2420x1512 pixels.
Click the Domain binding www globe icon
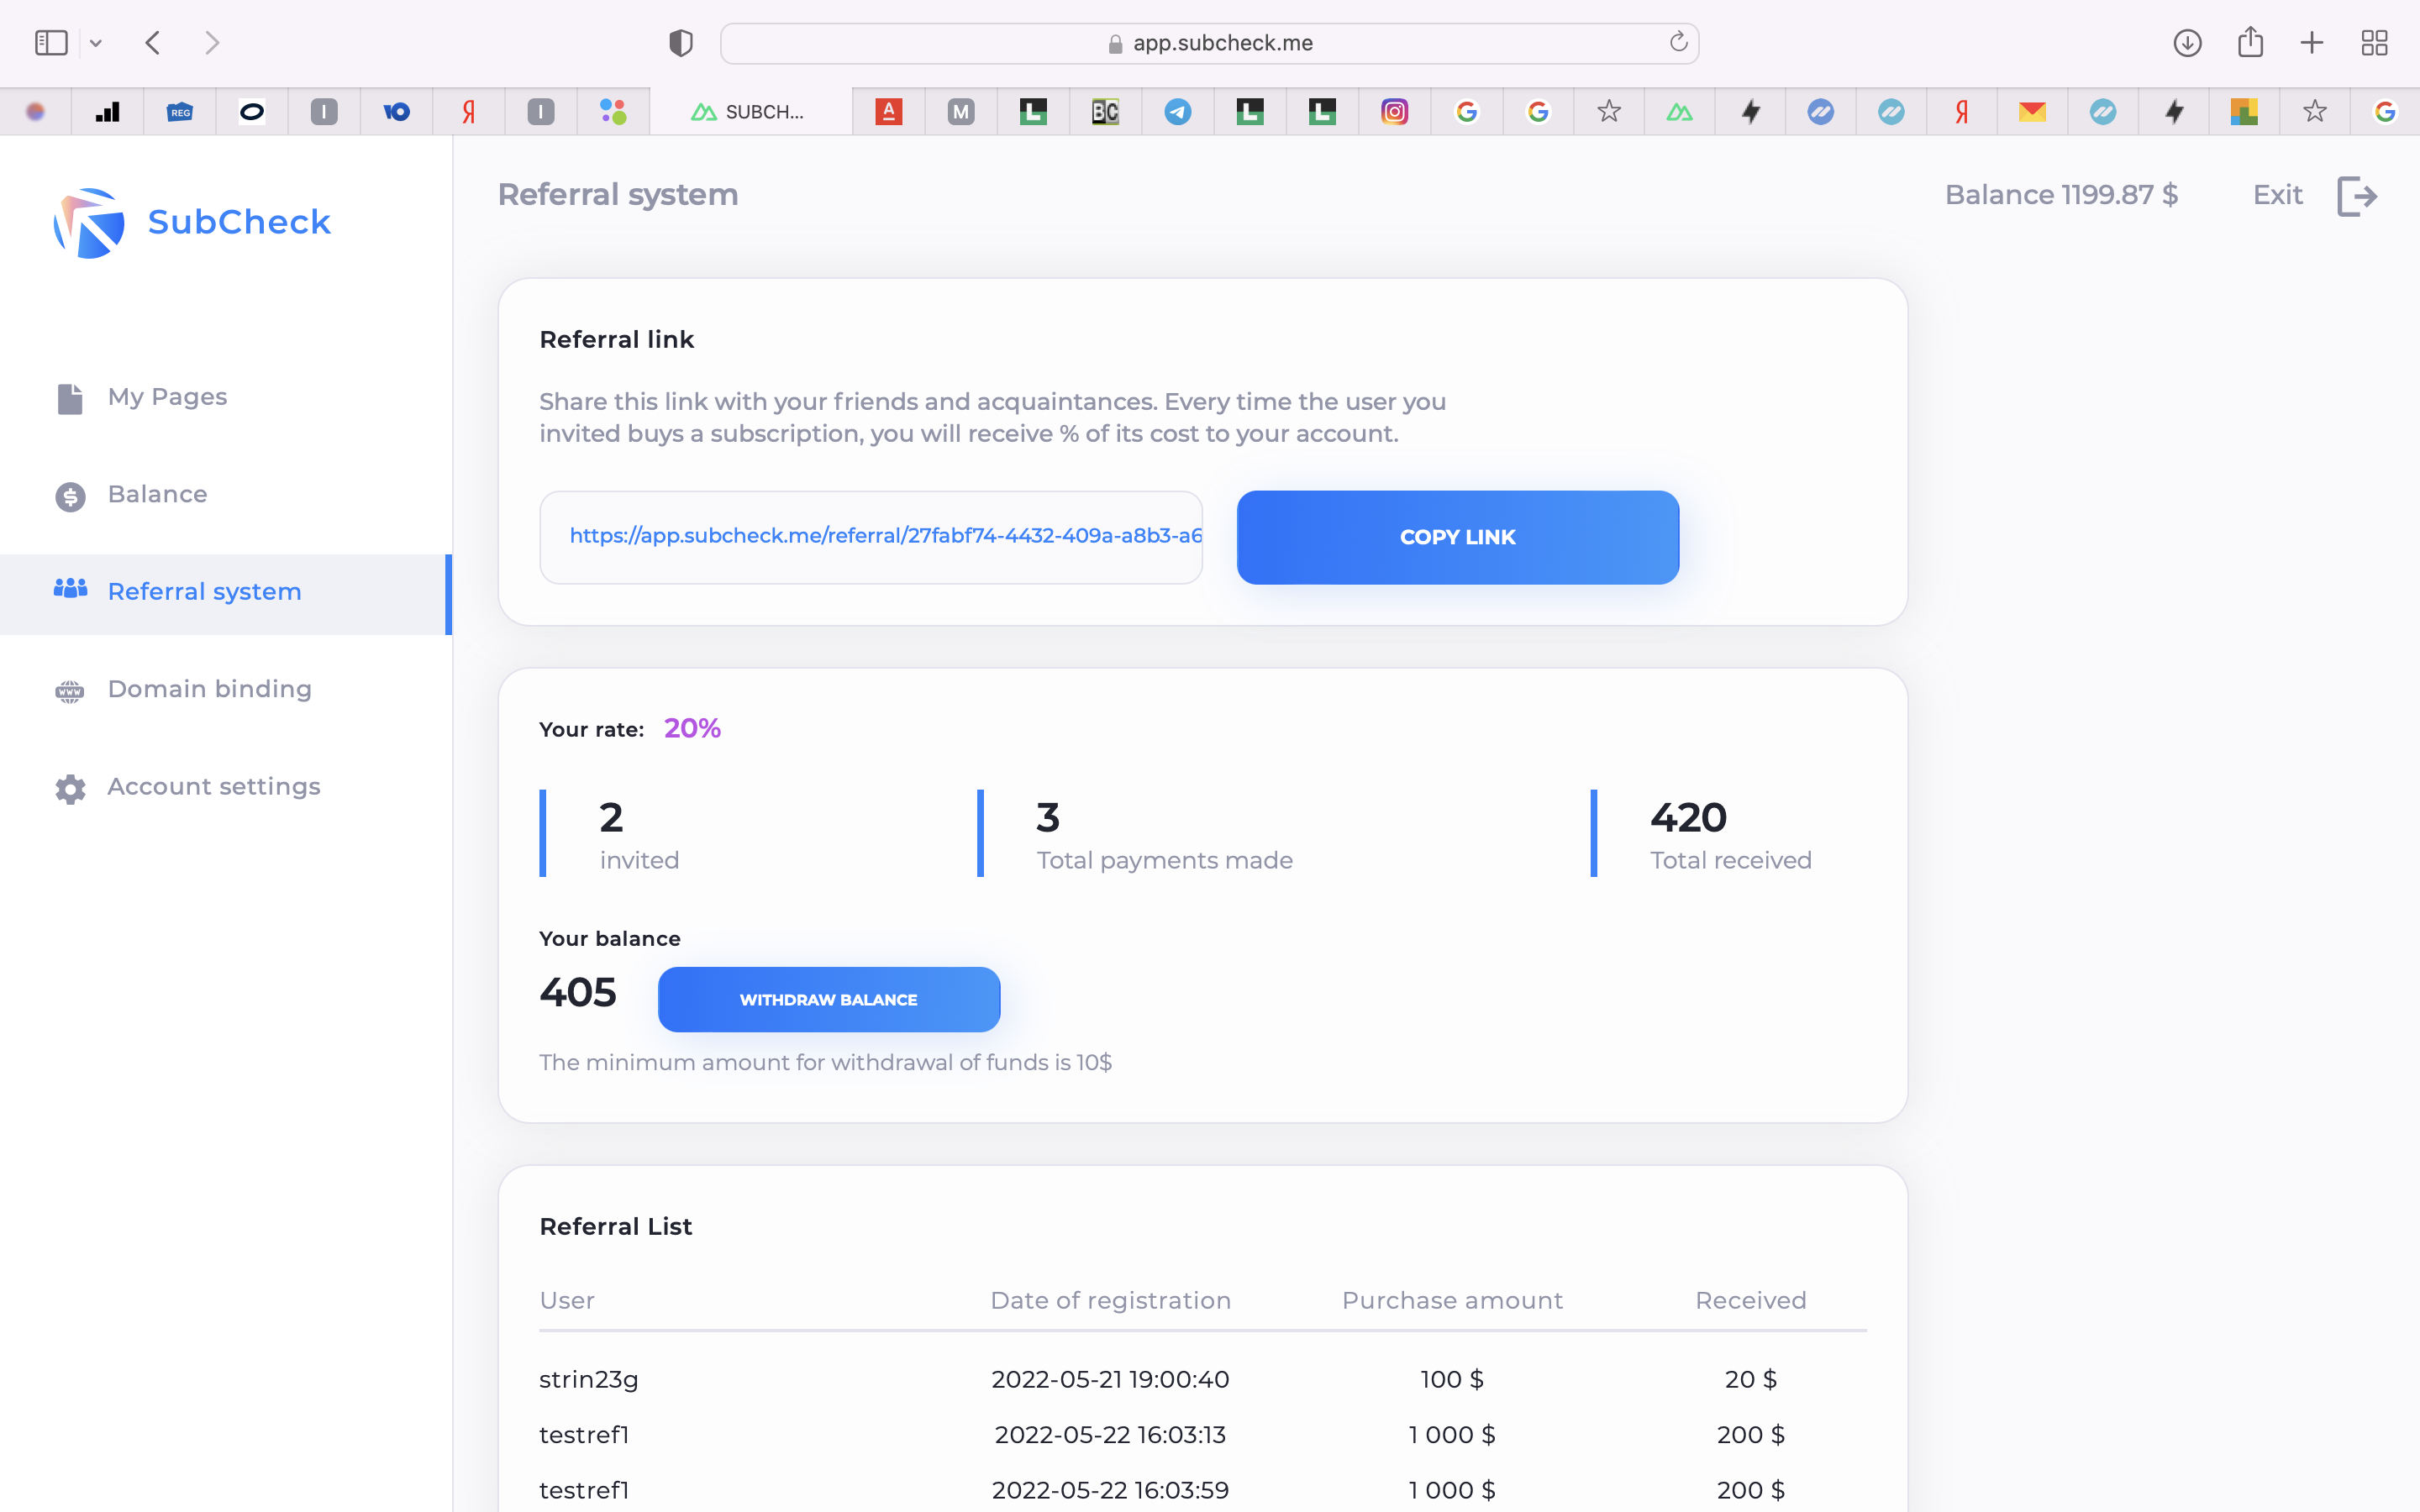pyautogui.click(x=70, y=691)
